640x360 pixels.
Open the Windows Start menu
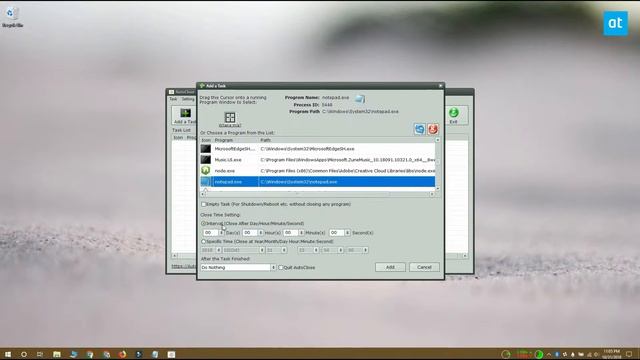(x=8, y=354)
